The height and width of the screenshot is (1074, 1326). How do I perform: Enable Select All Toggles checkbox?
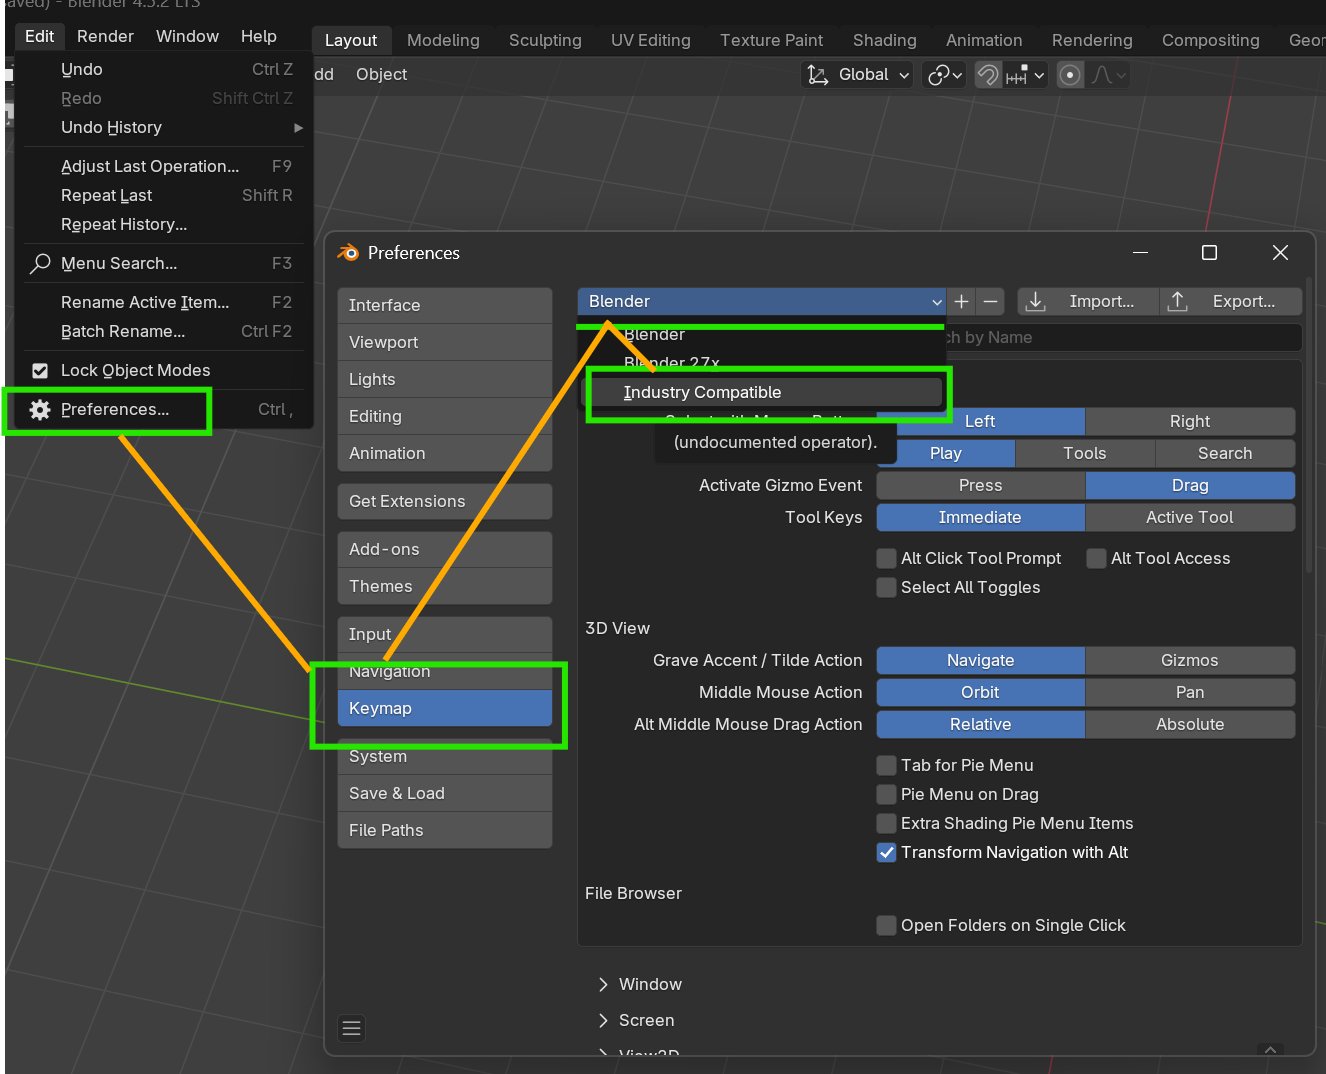coord(886,587)
